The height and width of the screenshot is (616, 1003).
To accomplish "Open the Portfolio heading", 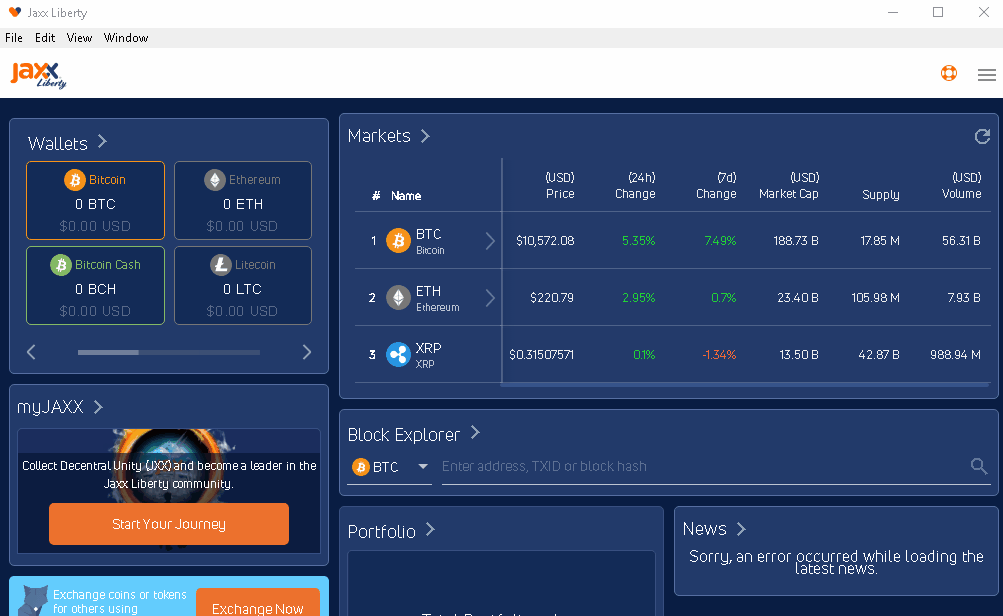I will [382, 532].
